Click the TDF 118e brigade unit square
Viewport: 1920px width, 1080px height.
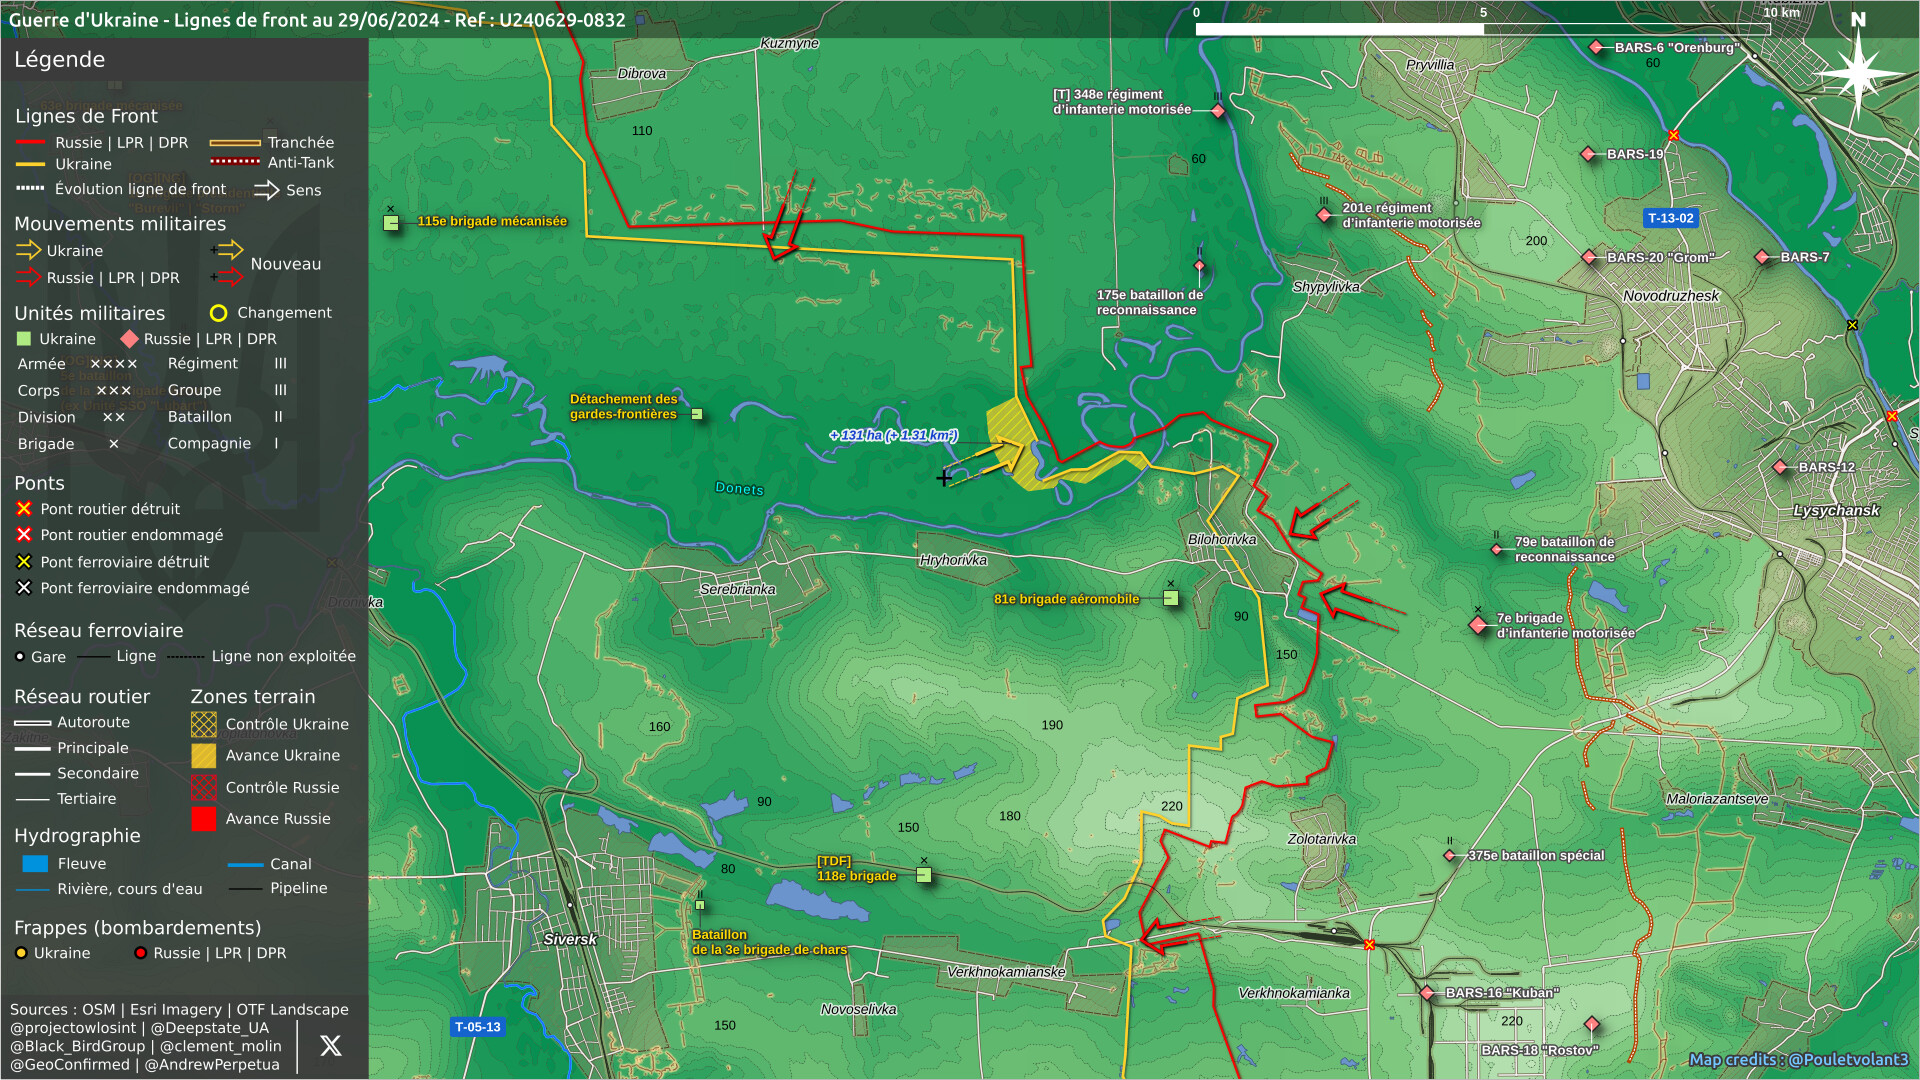[x=924, y=875]
